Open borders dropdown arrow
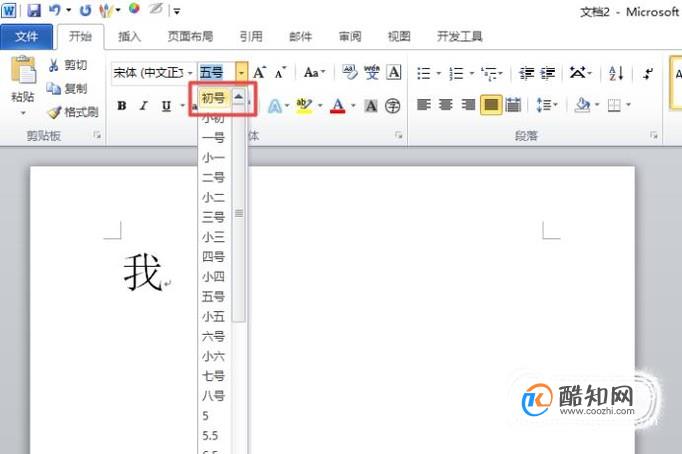The width and height of the screenshot is (682, 454). point(629,105)
